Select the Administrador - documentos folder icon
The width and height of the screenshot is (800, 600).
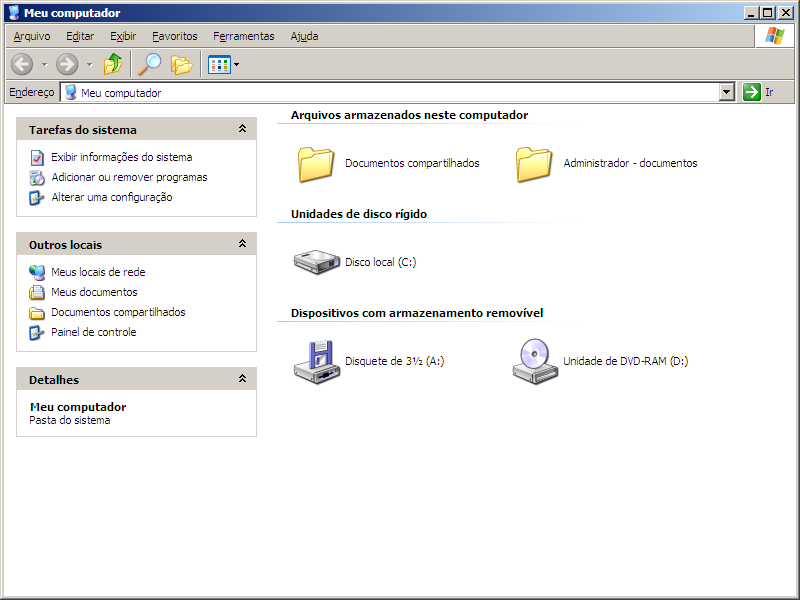pos(534,164)
